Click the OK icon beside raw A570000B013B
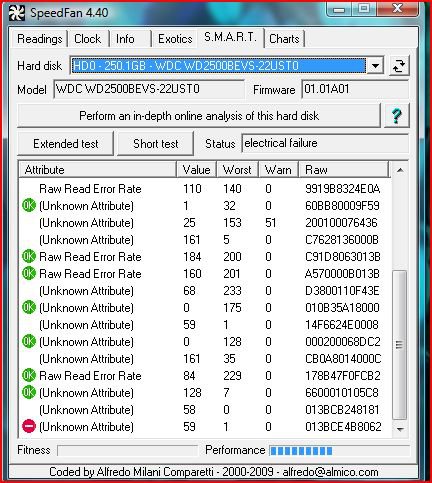432x483 pixels. (29, 274)
